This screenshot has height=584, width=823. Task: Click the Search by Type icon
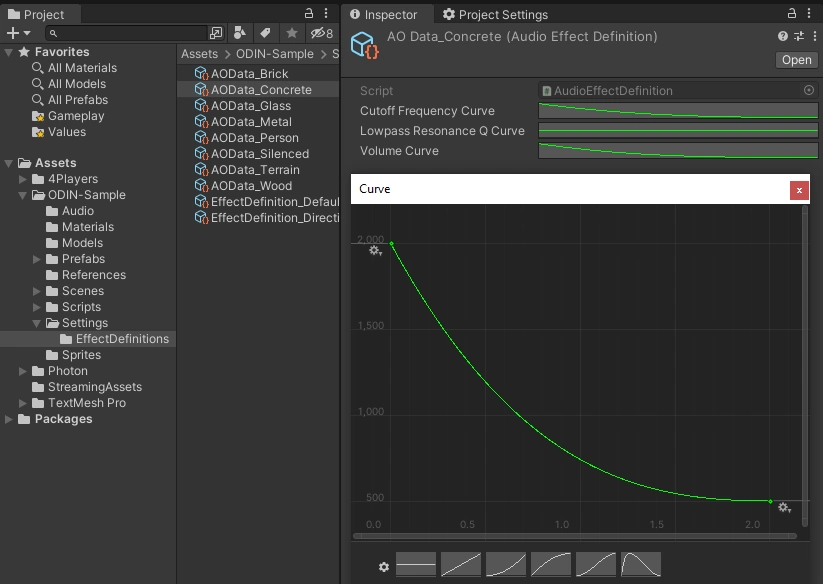tap(240, 33)
